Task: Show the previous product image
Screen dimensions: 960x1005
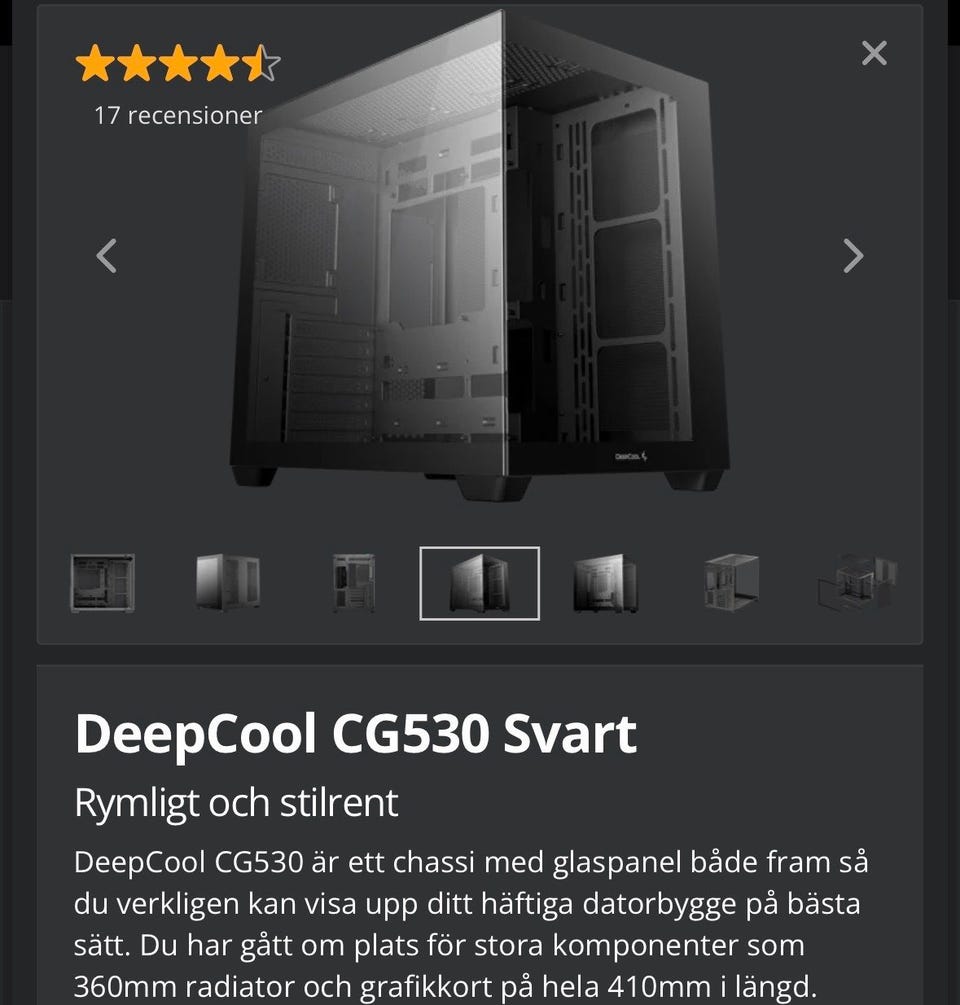Action: pos(107,256)
